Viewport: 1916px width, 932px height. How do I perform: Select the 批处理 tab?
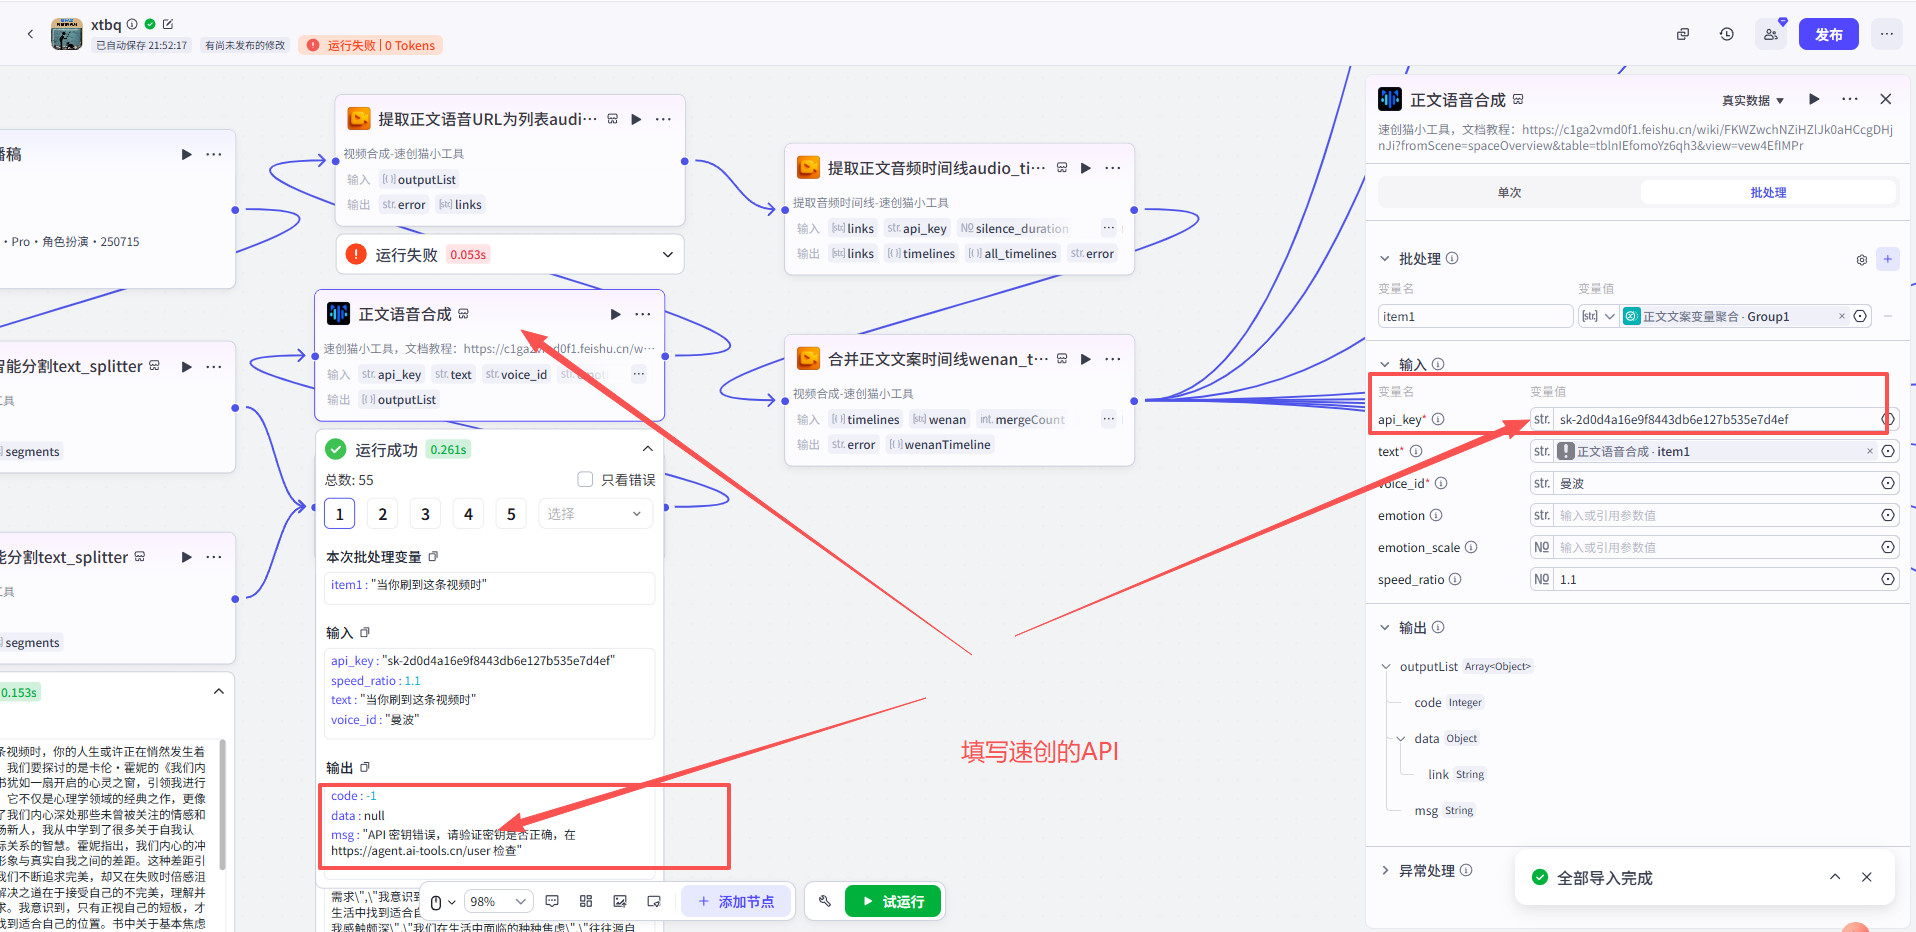pyautogui.click(x=1767, y=192)
